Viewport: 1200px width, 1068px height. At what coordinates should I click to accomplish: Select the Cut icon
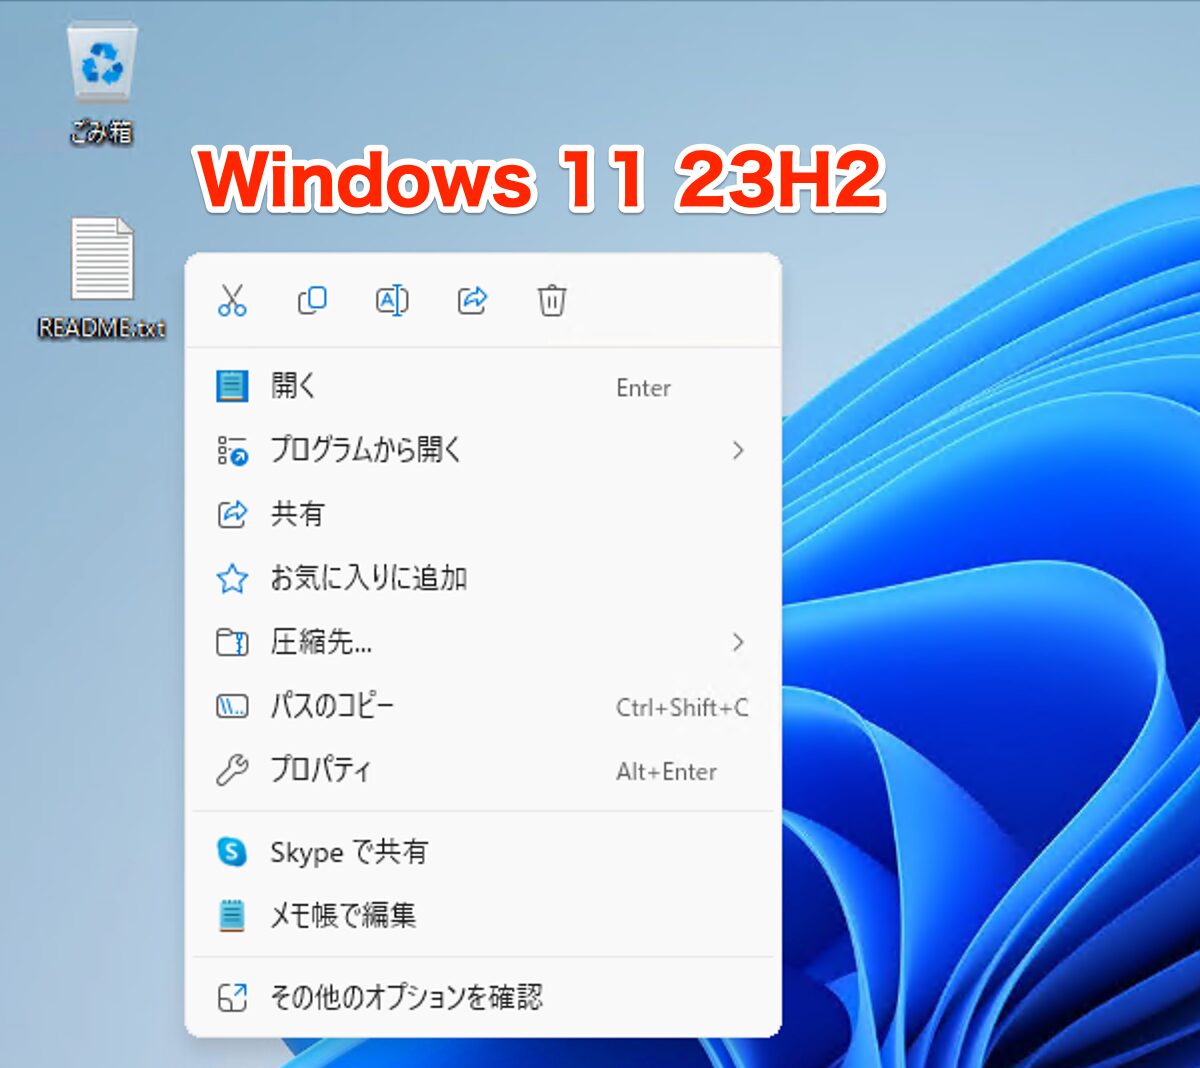[232, 300]
